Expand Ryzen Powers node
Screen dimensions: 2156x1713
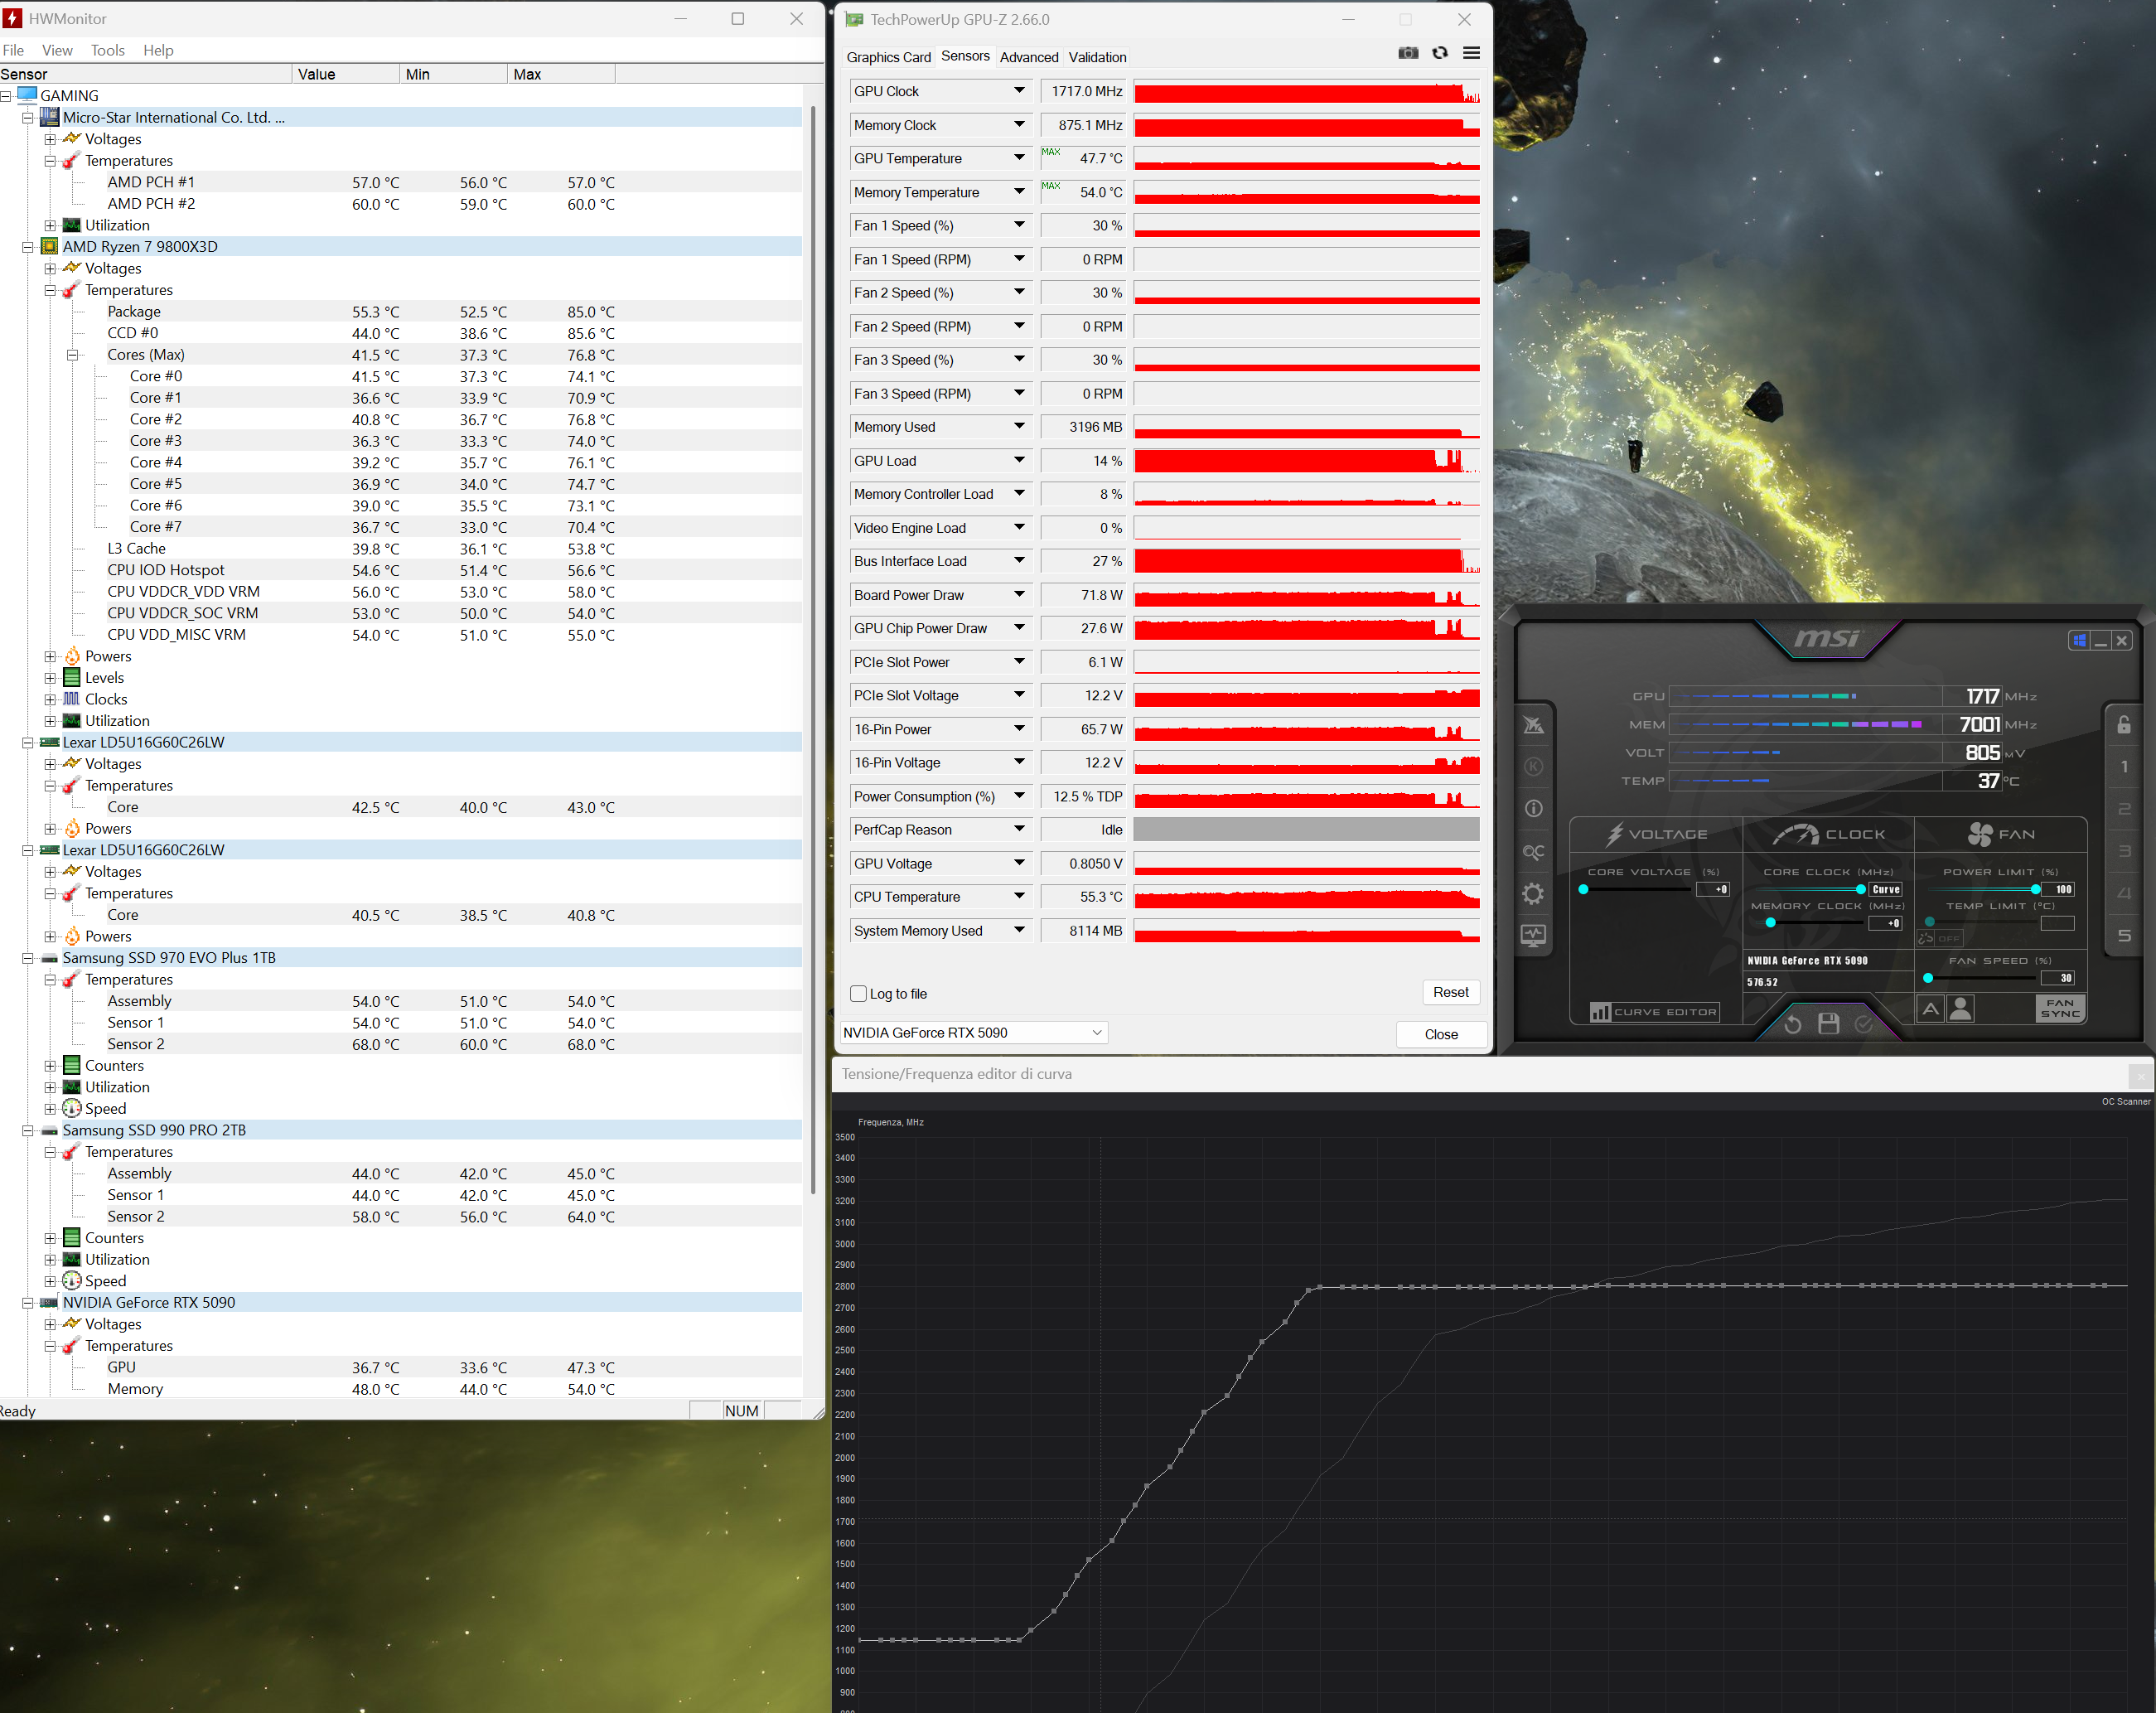(50, 657)
